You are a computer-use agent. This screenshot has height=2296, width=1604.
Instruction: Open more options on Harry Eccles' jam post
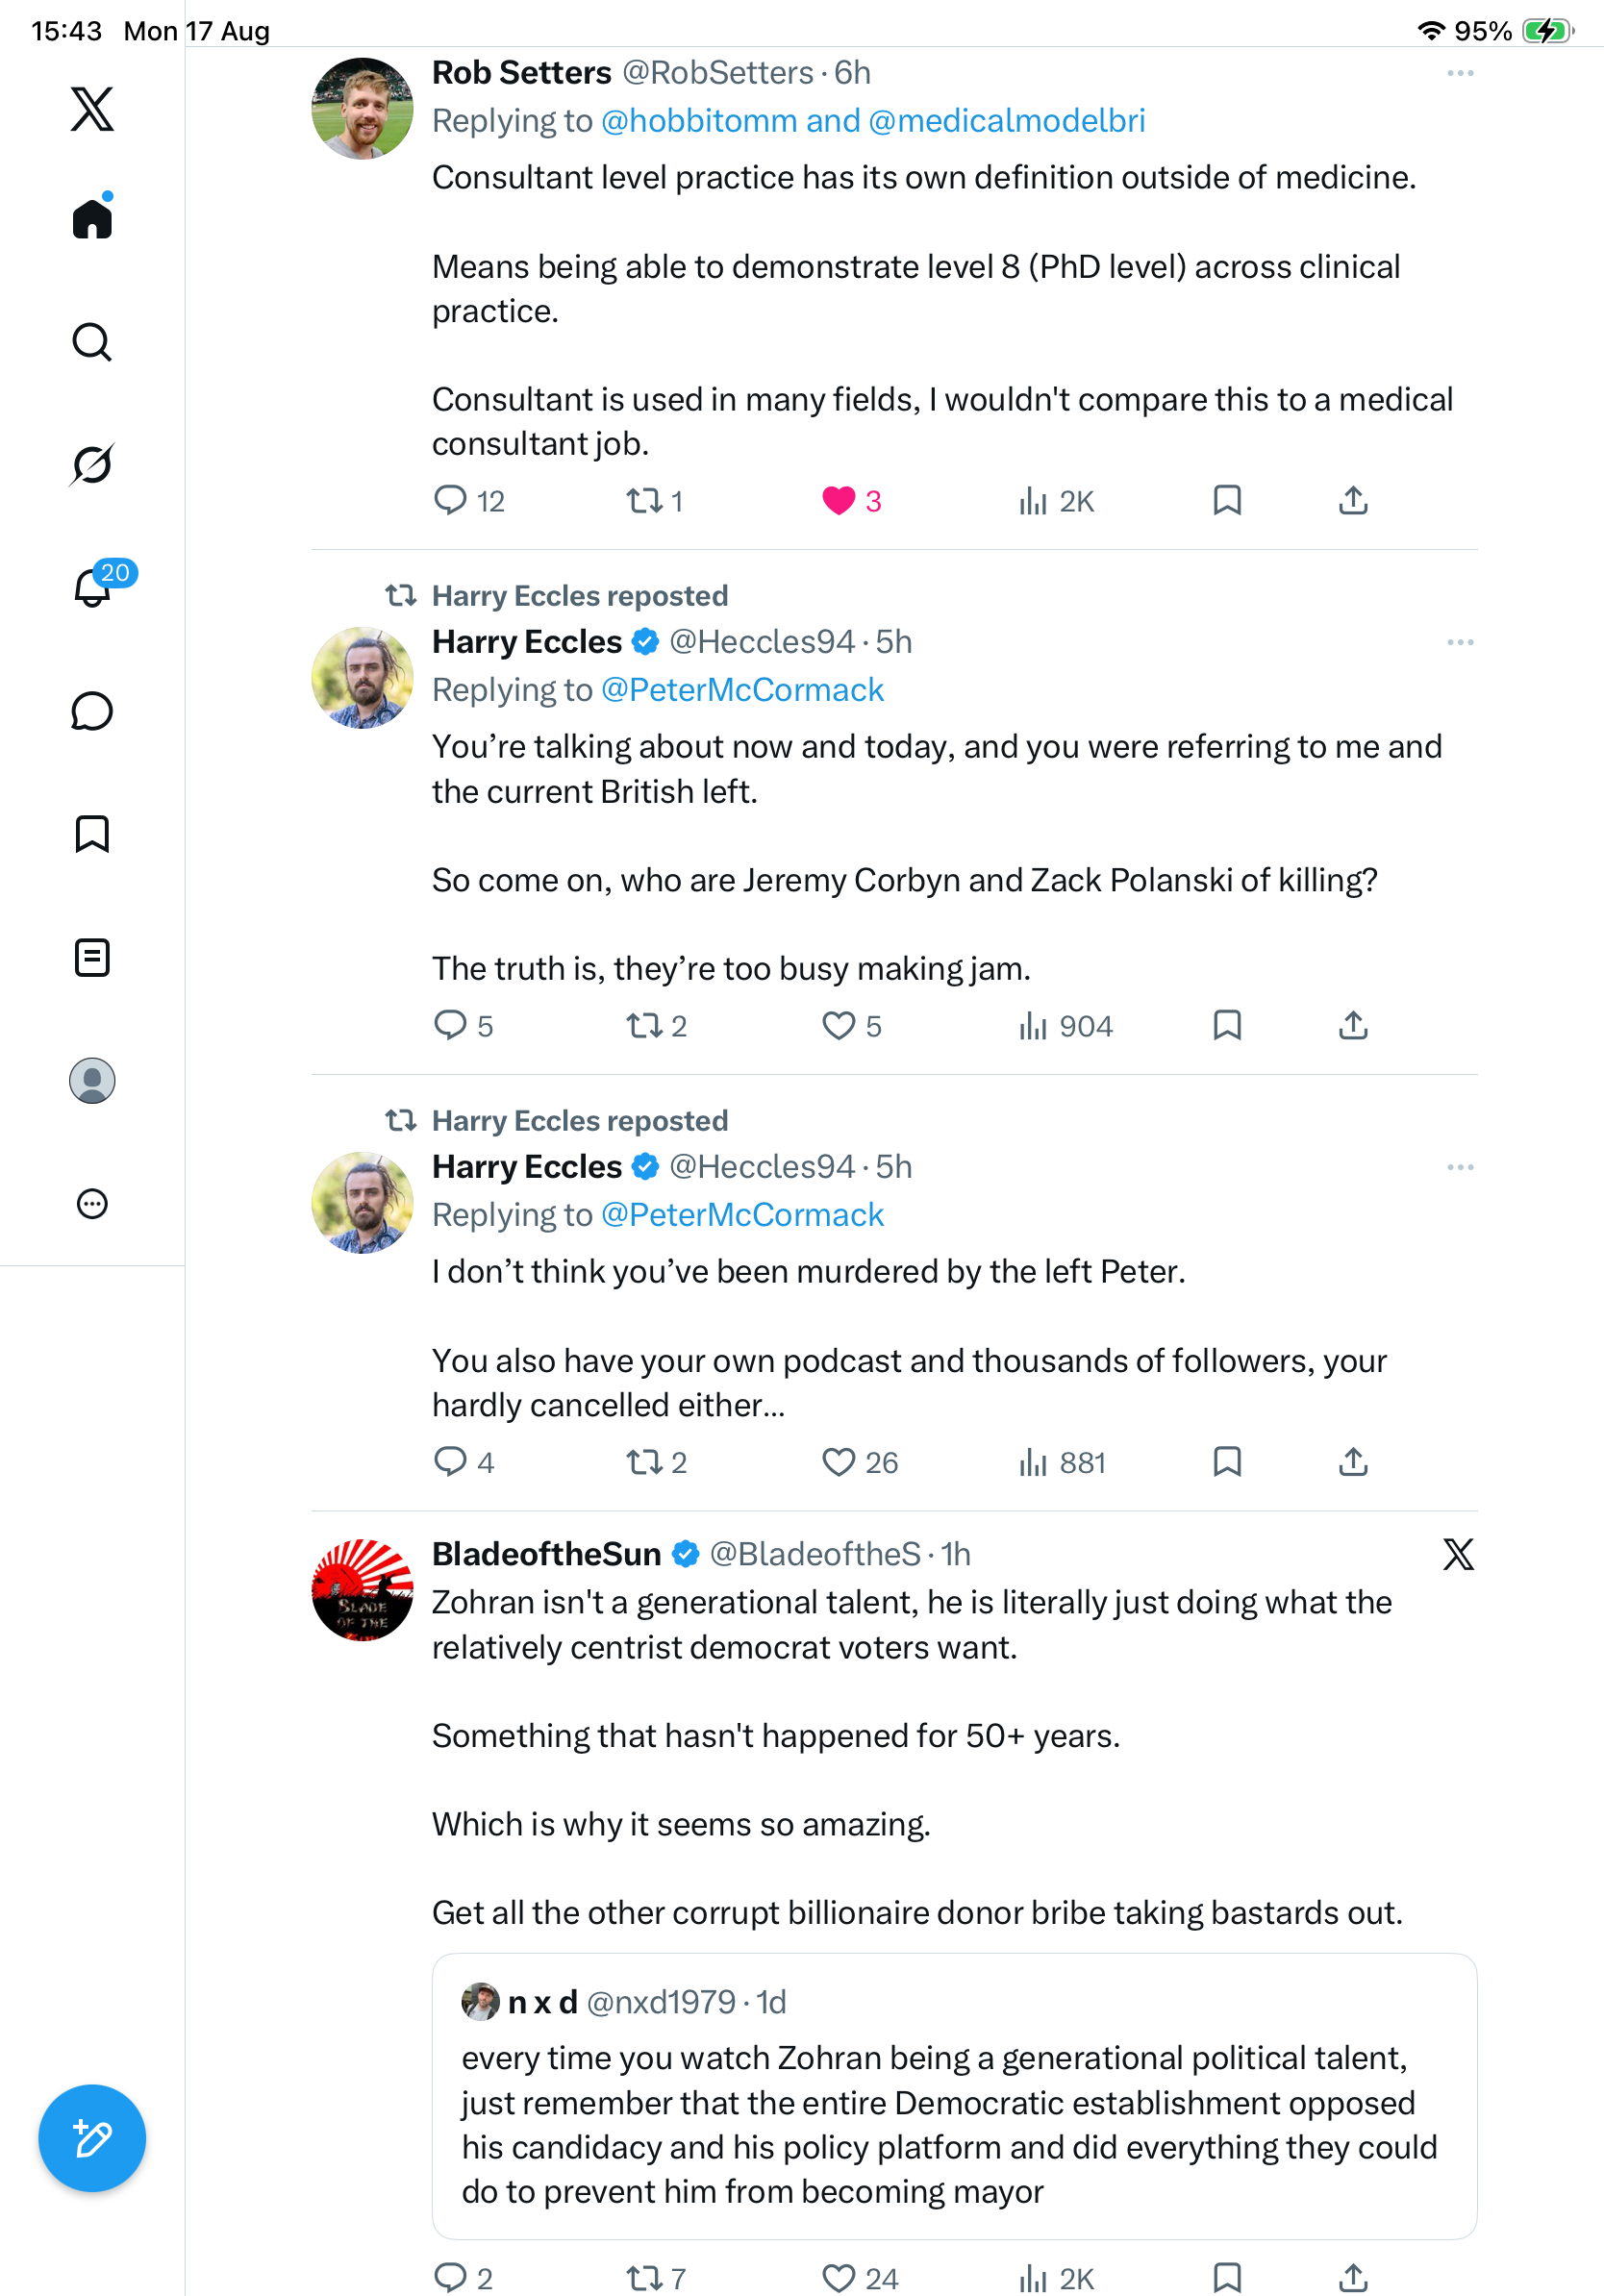click(1460, 642)
